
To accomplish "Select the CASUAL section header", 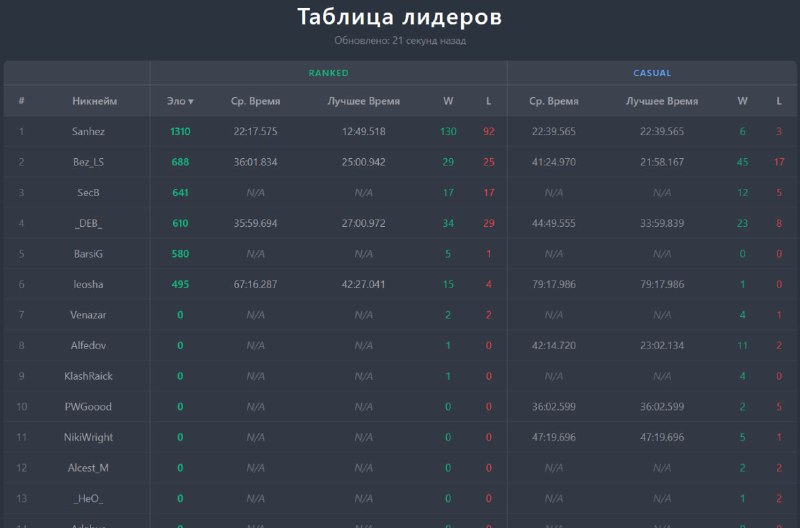I will point(652,73).
